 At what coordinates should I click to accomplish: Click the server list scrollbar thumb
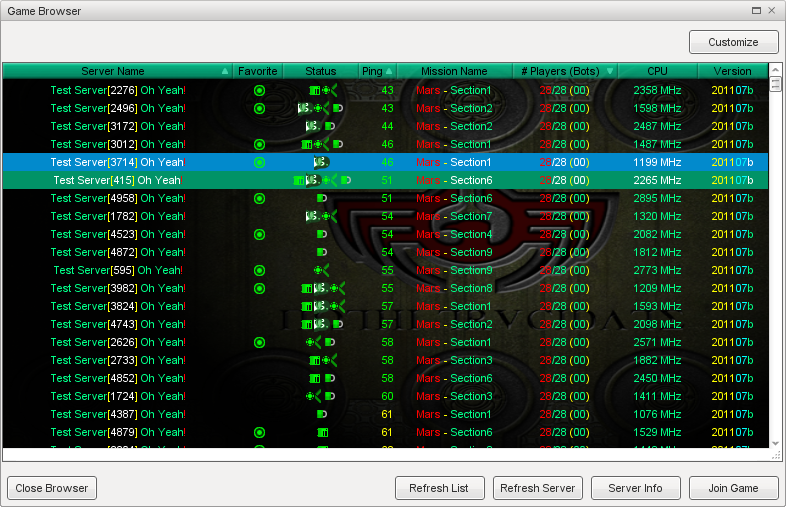tap(775, 84)
